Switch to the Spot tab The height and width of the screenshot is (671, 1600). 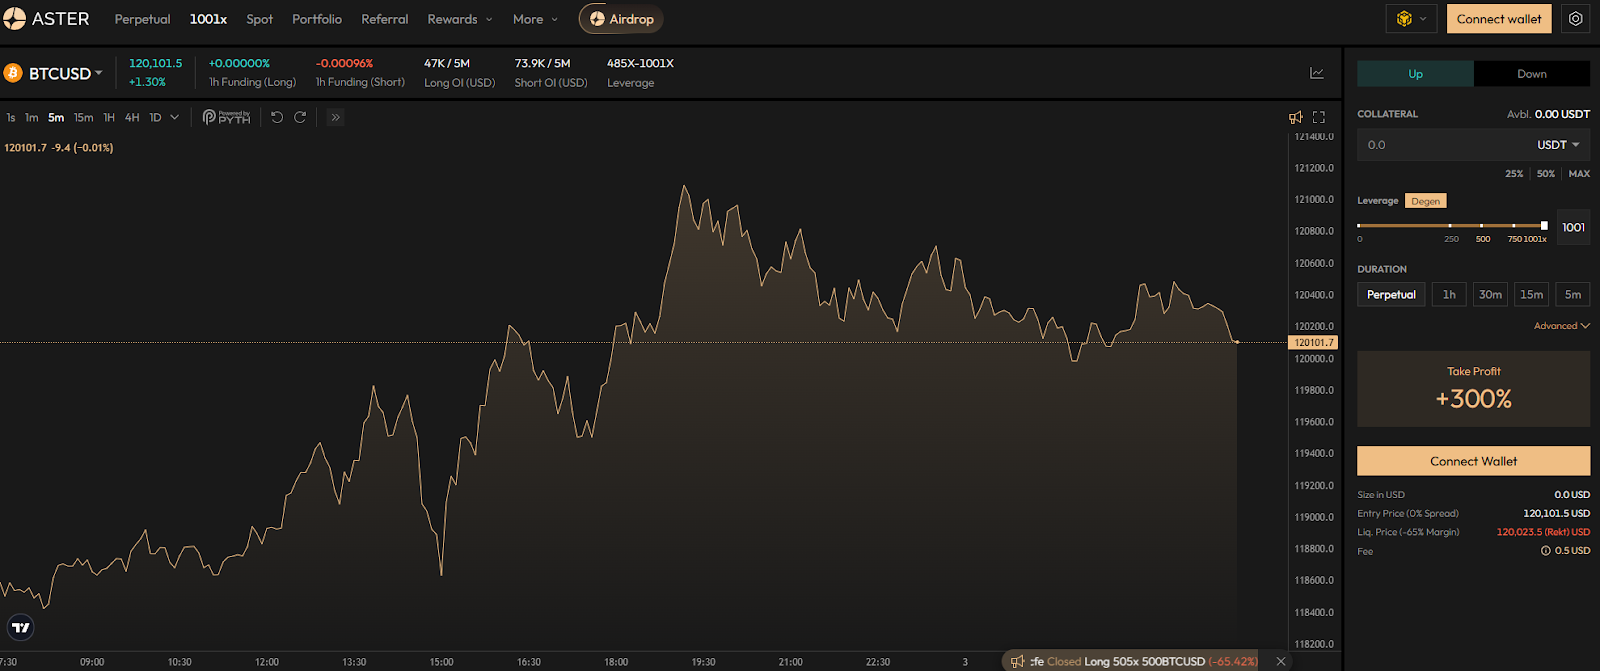(x=259, y=19)
